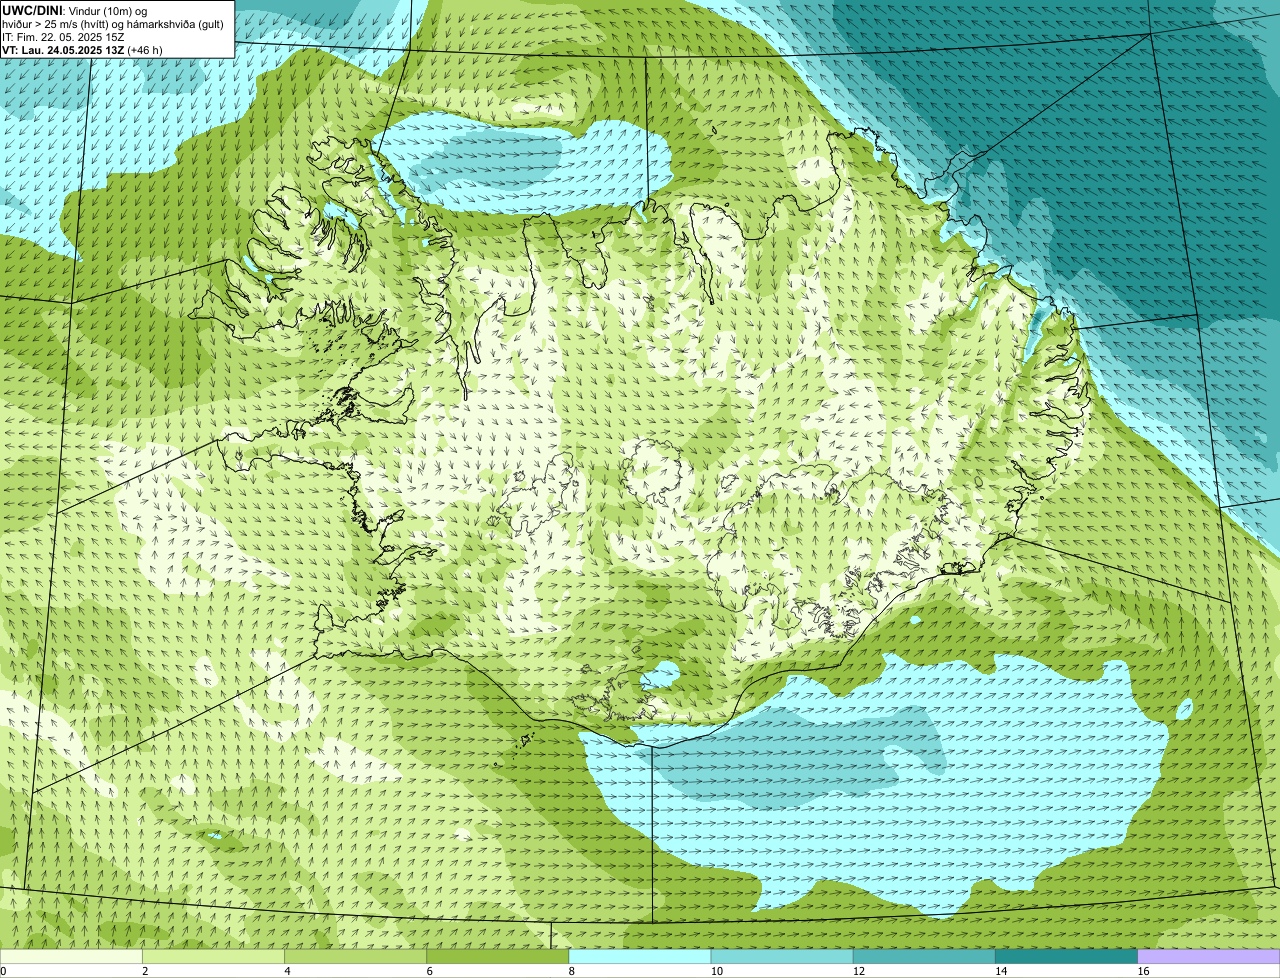Click the light green 2–4 legend swatch
The image size is (1280, 978).
tap(213, 957)
